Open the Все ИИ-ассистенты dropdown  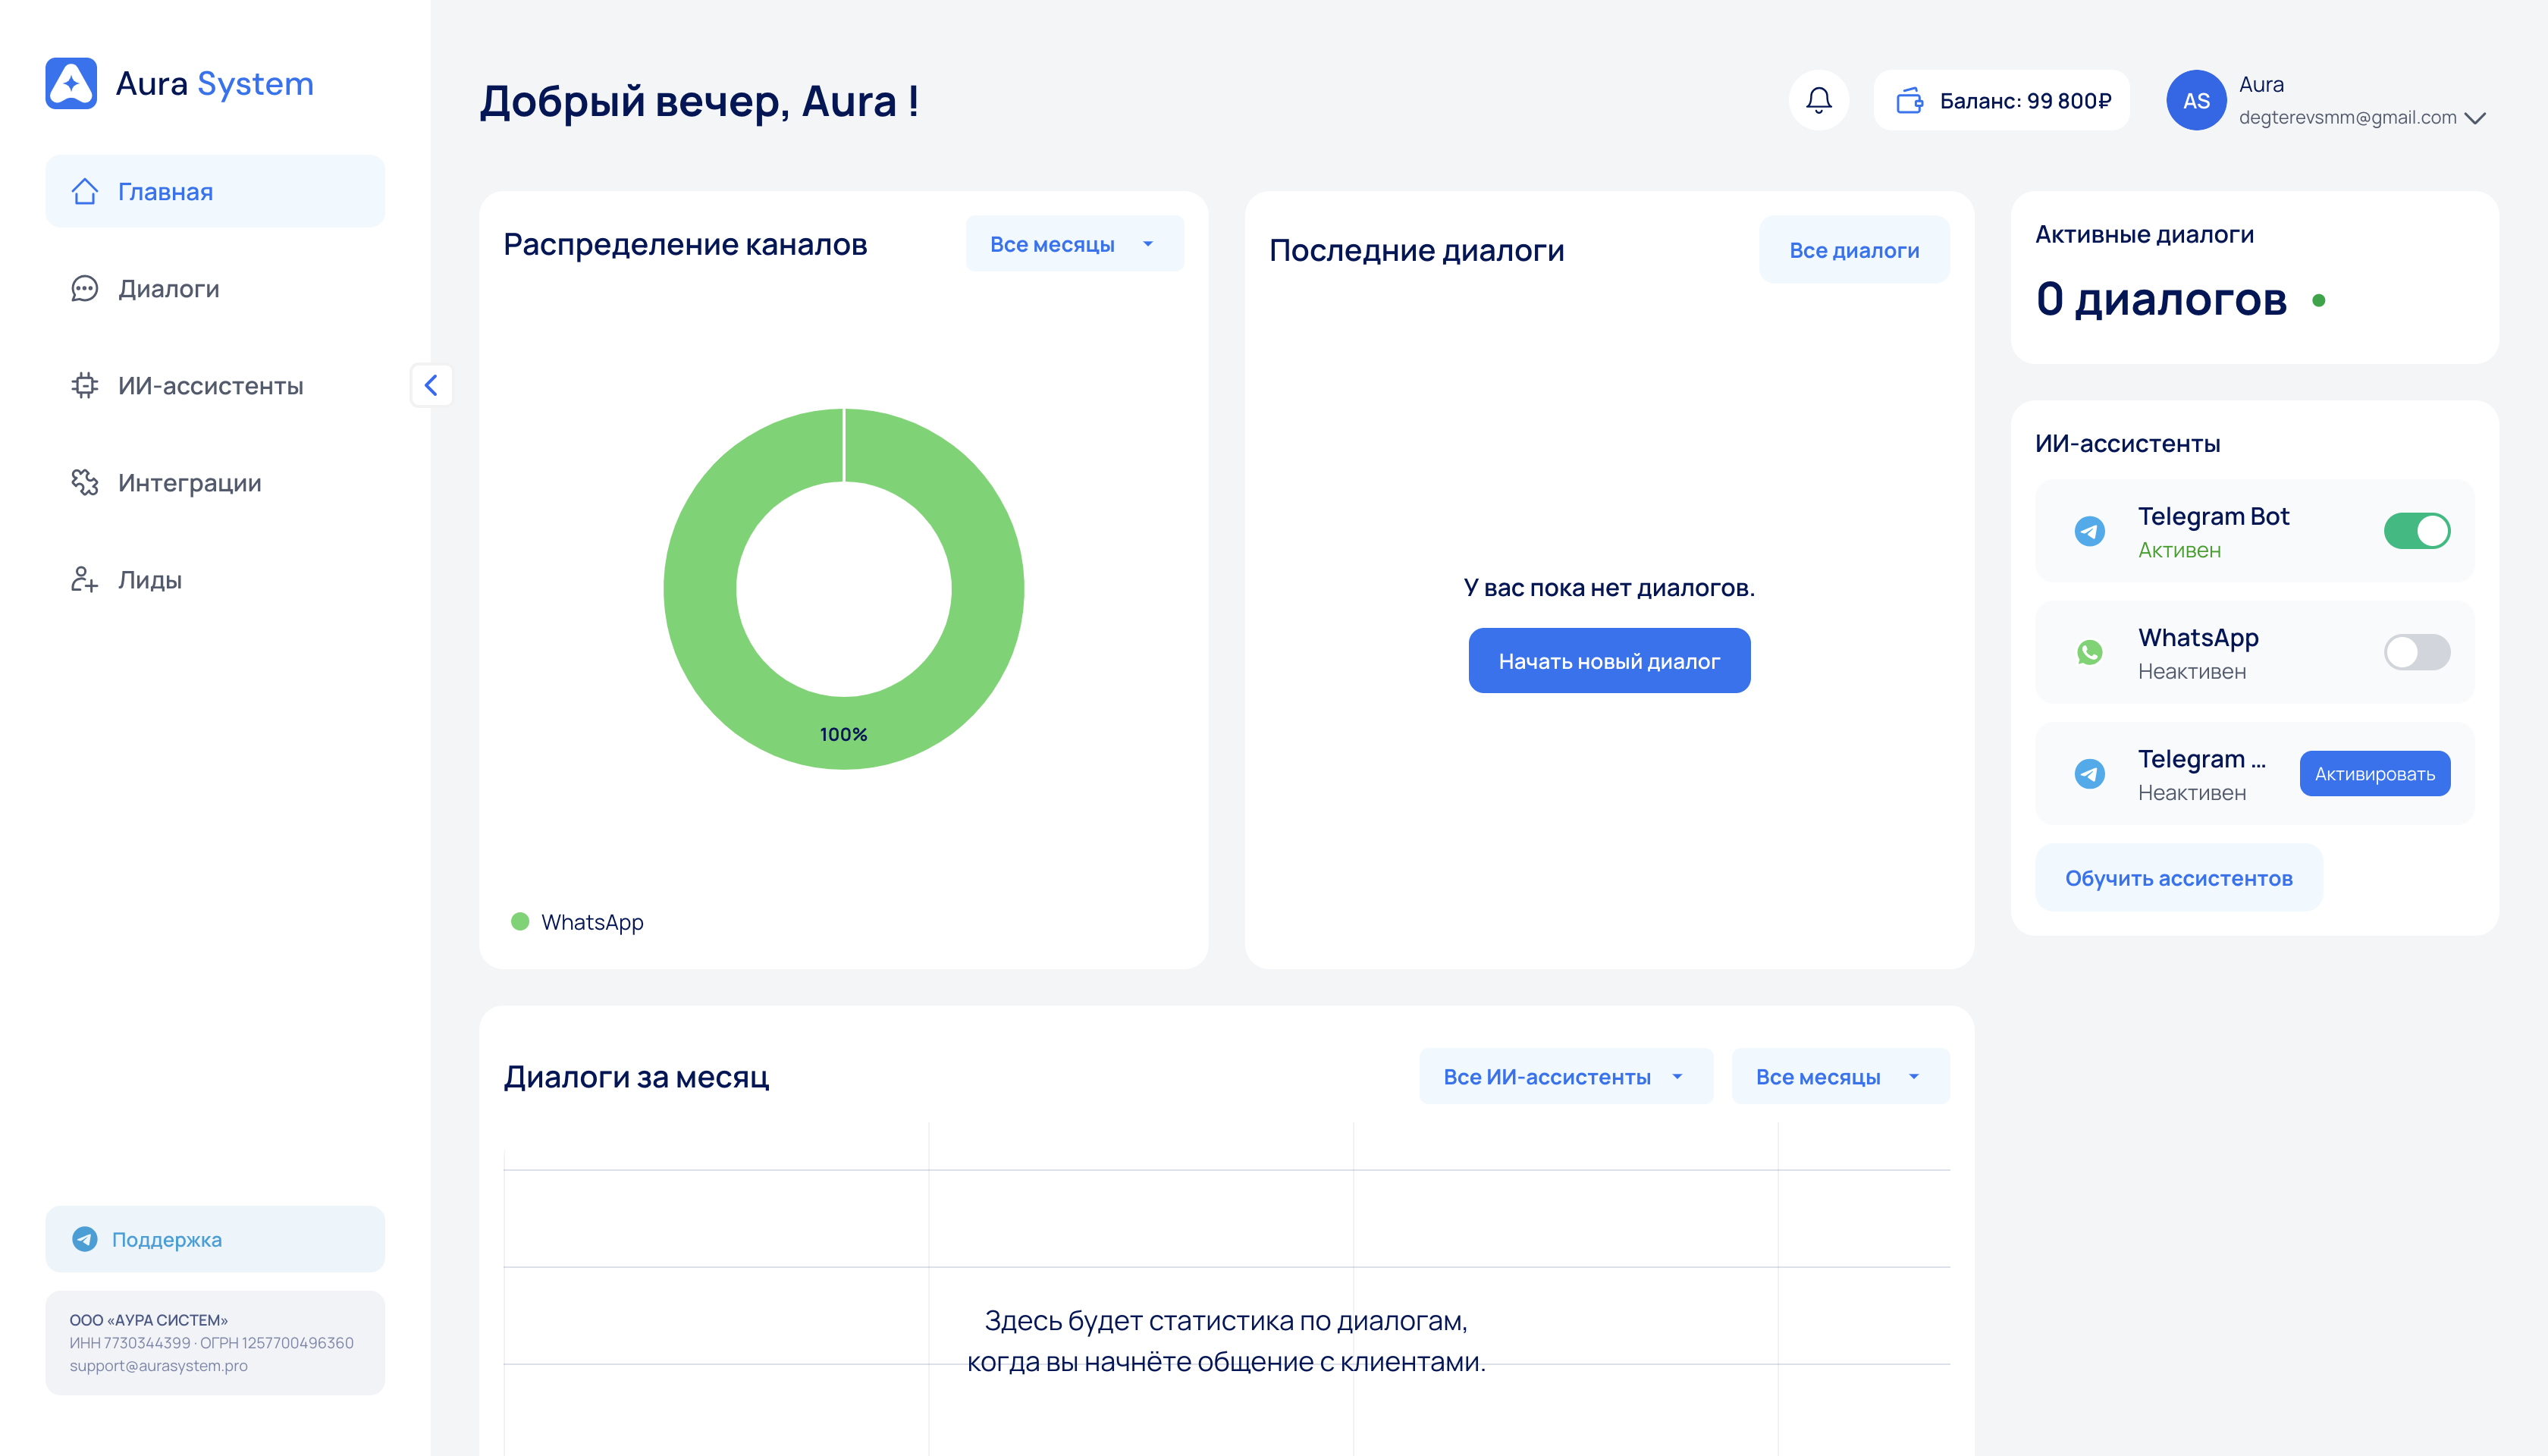coord(1565,1076)
